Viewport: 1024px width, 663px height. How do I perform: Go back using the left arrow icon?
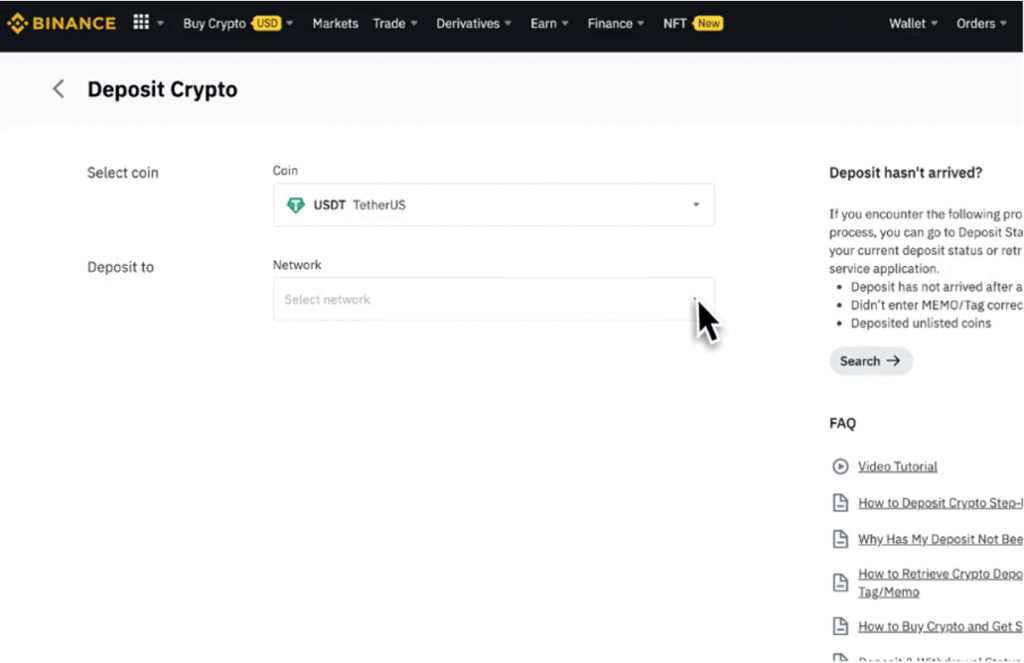tap(59, 89)
